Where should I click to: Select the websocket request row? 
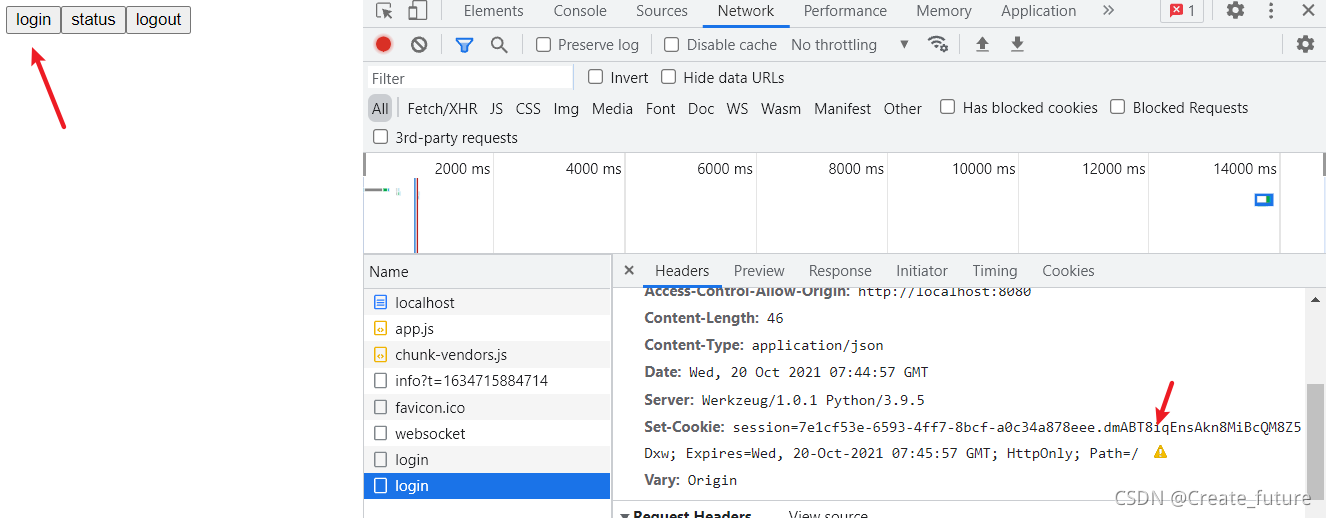(487, 433)
